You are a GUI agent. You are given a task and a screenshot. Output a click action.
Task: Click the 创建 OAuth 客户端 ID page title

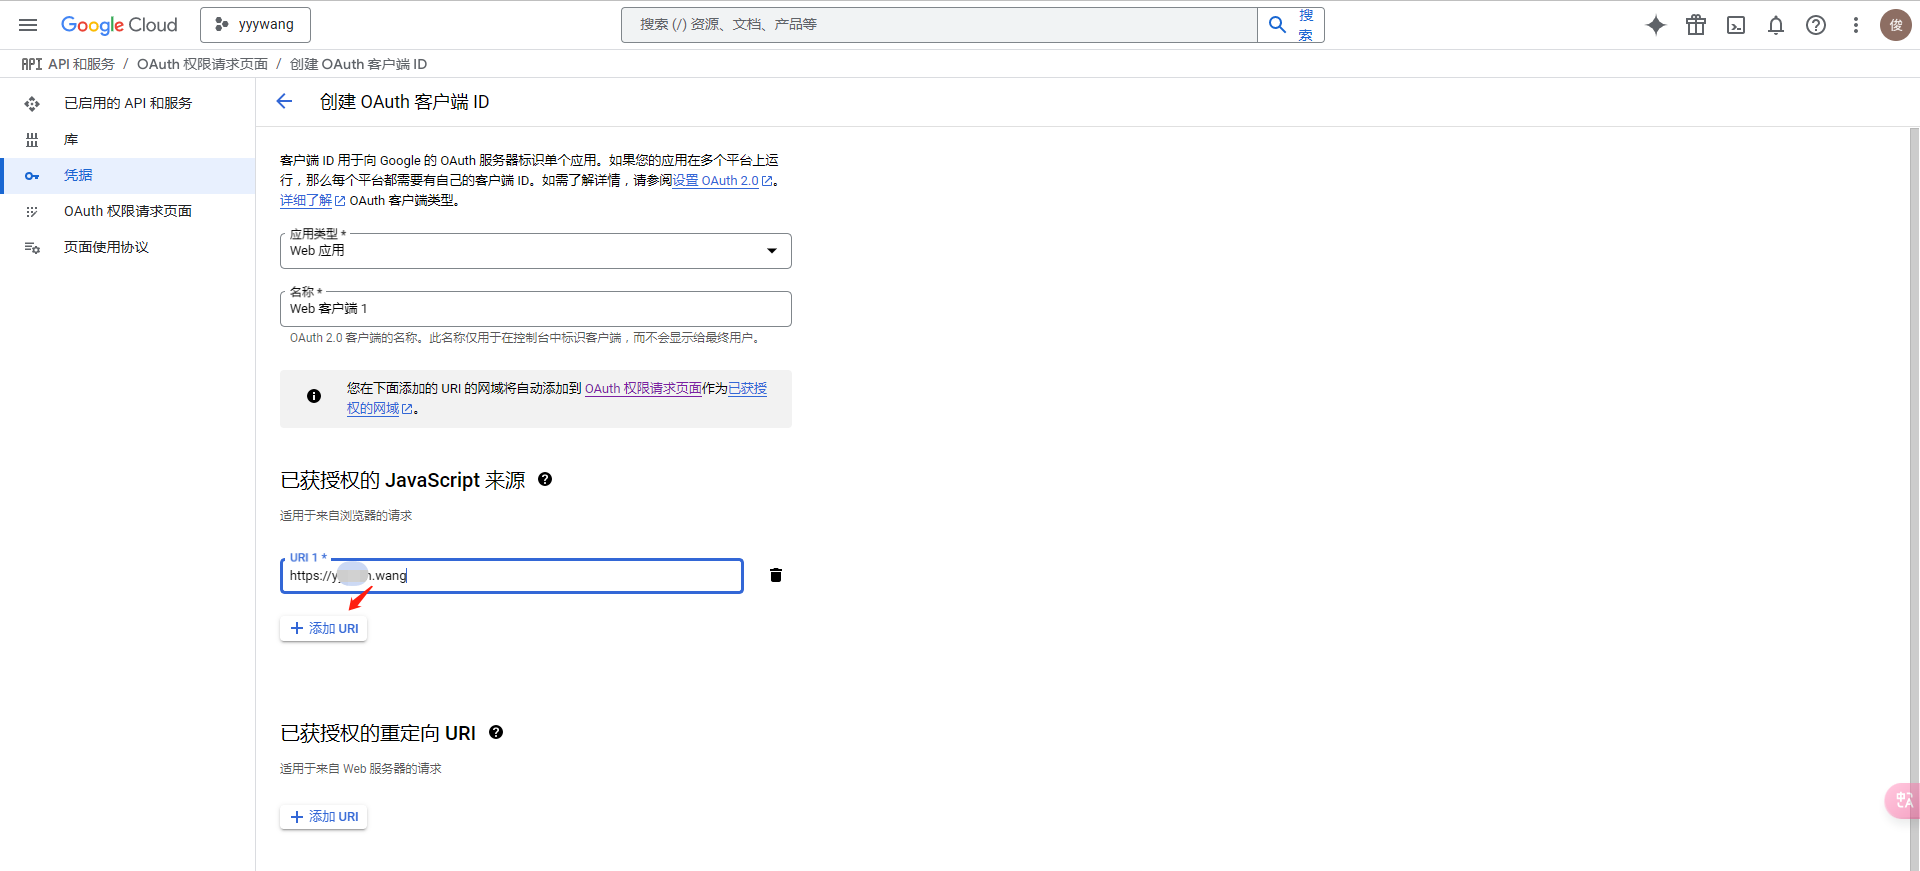[404, 102]
